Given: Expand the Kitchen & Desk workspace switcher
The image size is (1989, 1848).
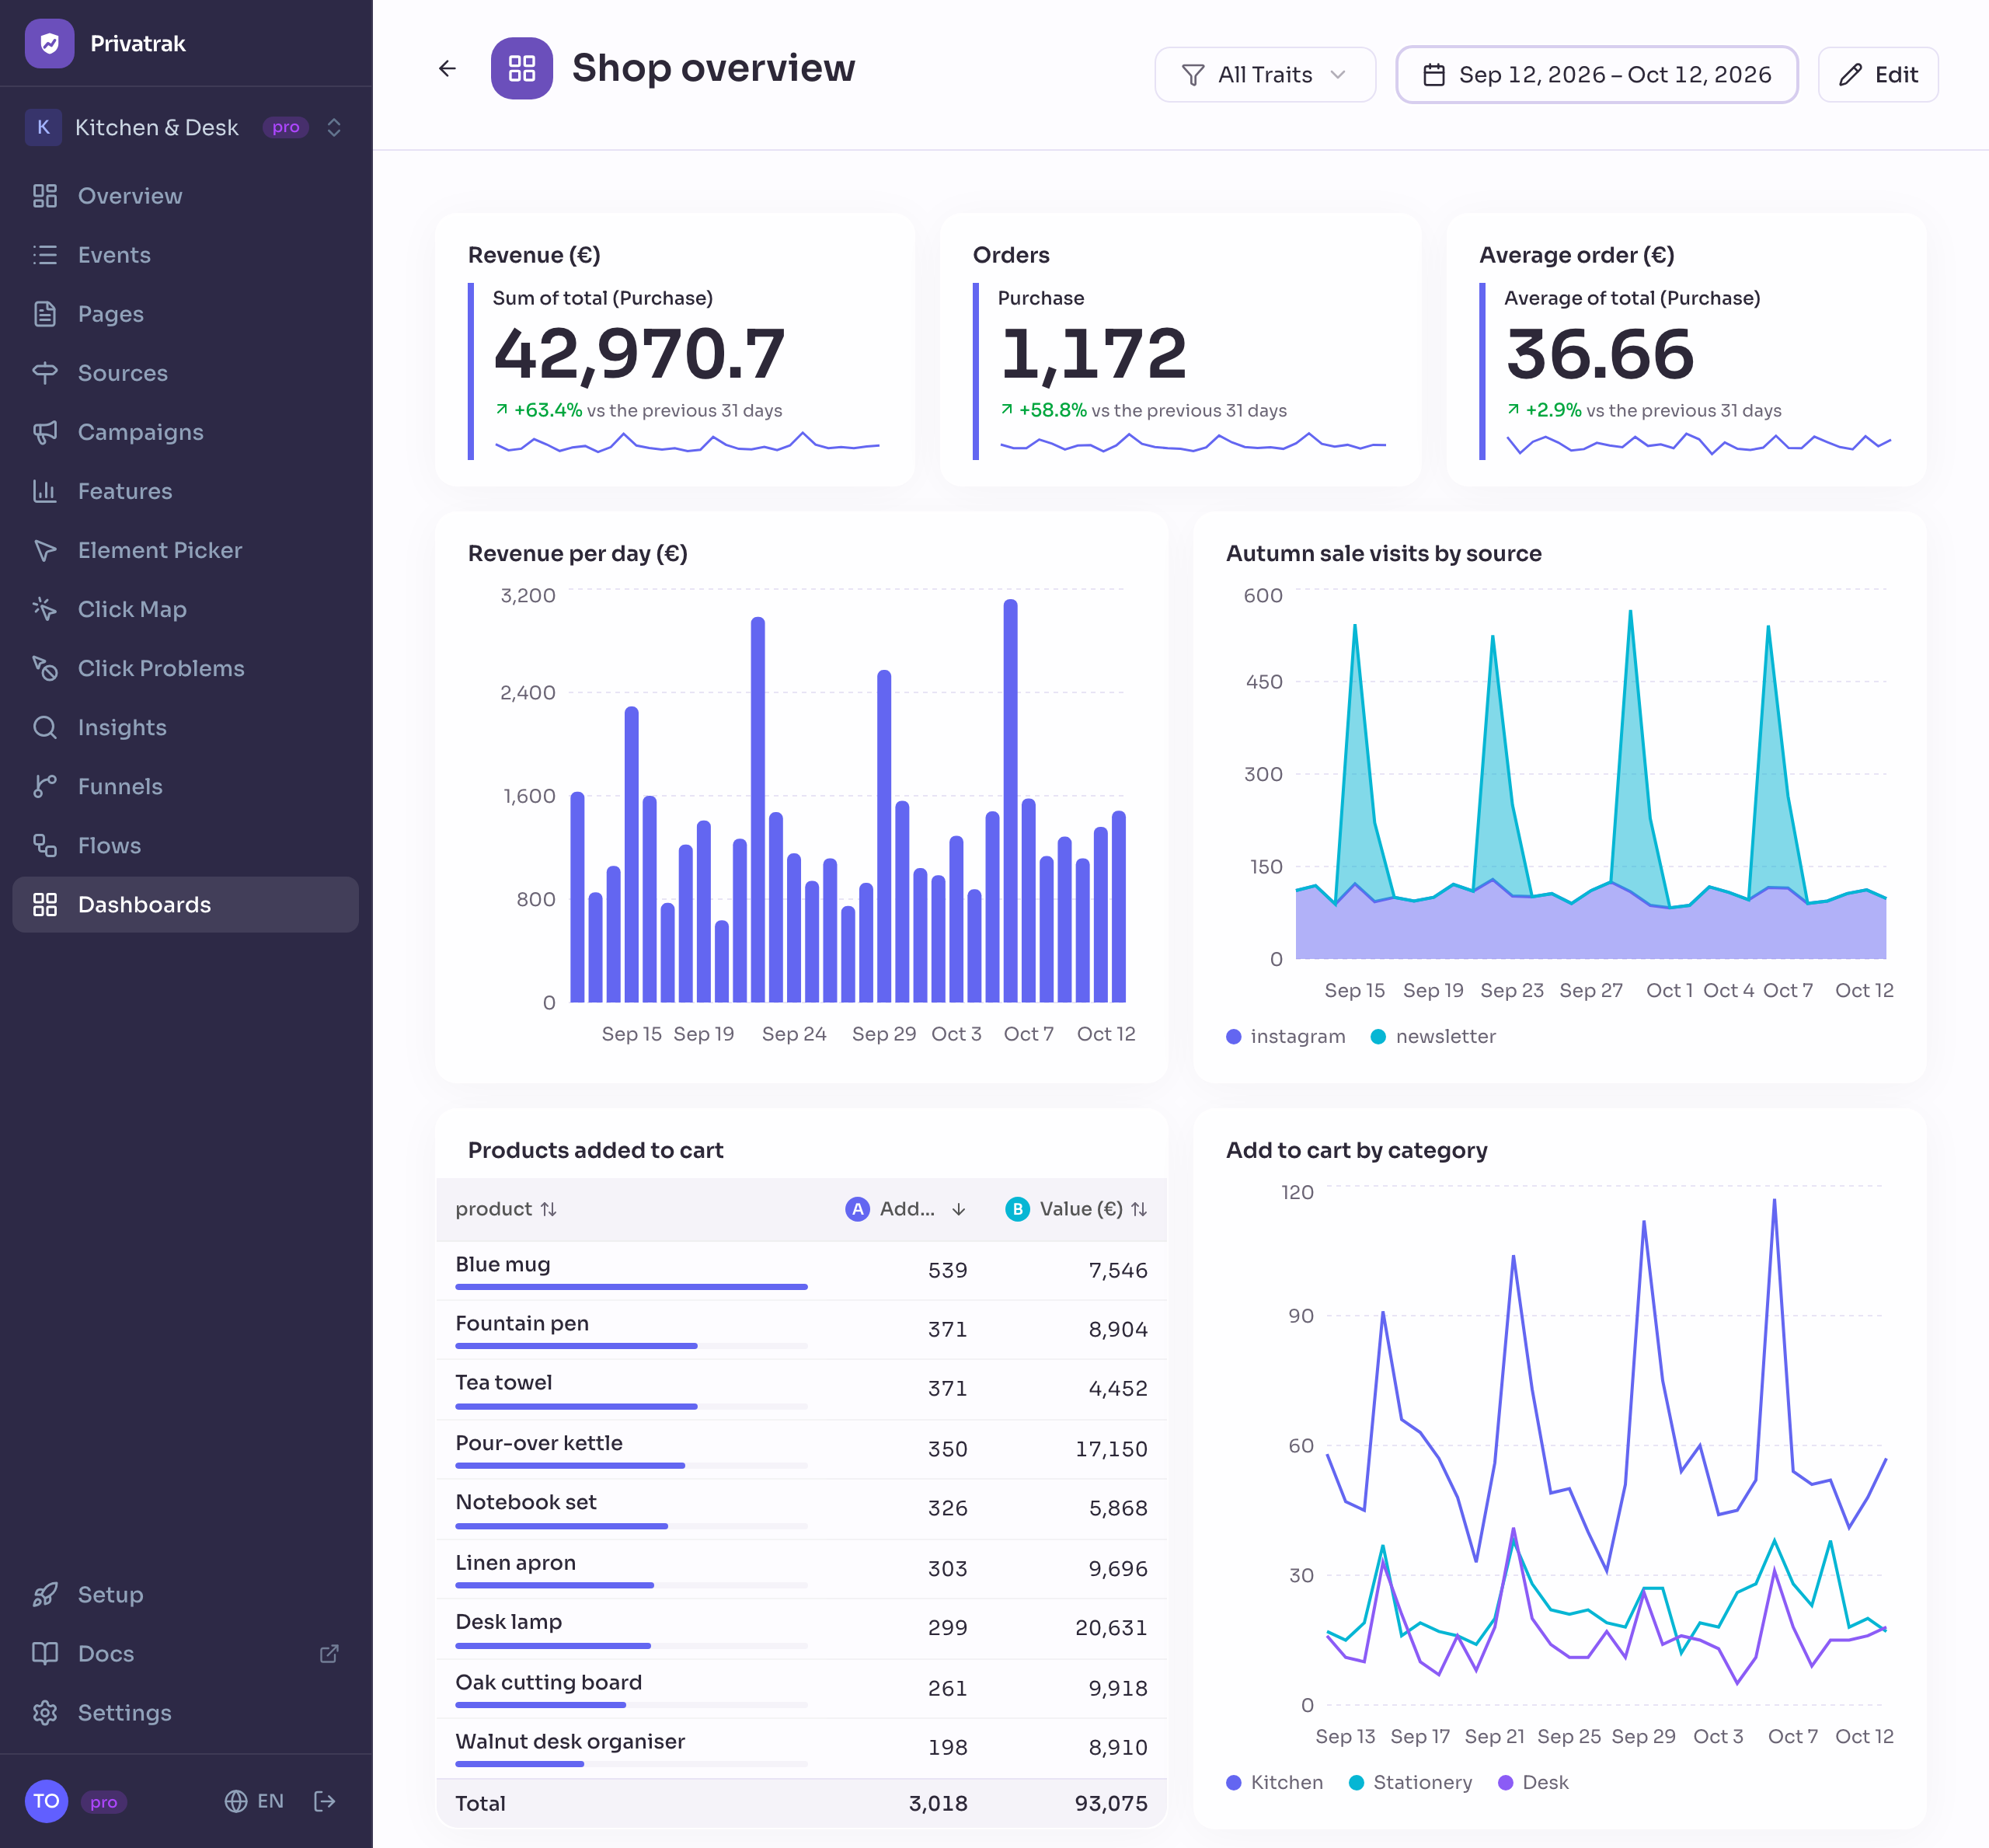Looking at the screenshot, I should pos(186,127).
